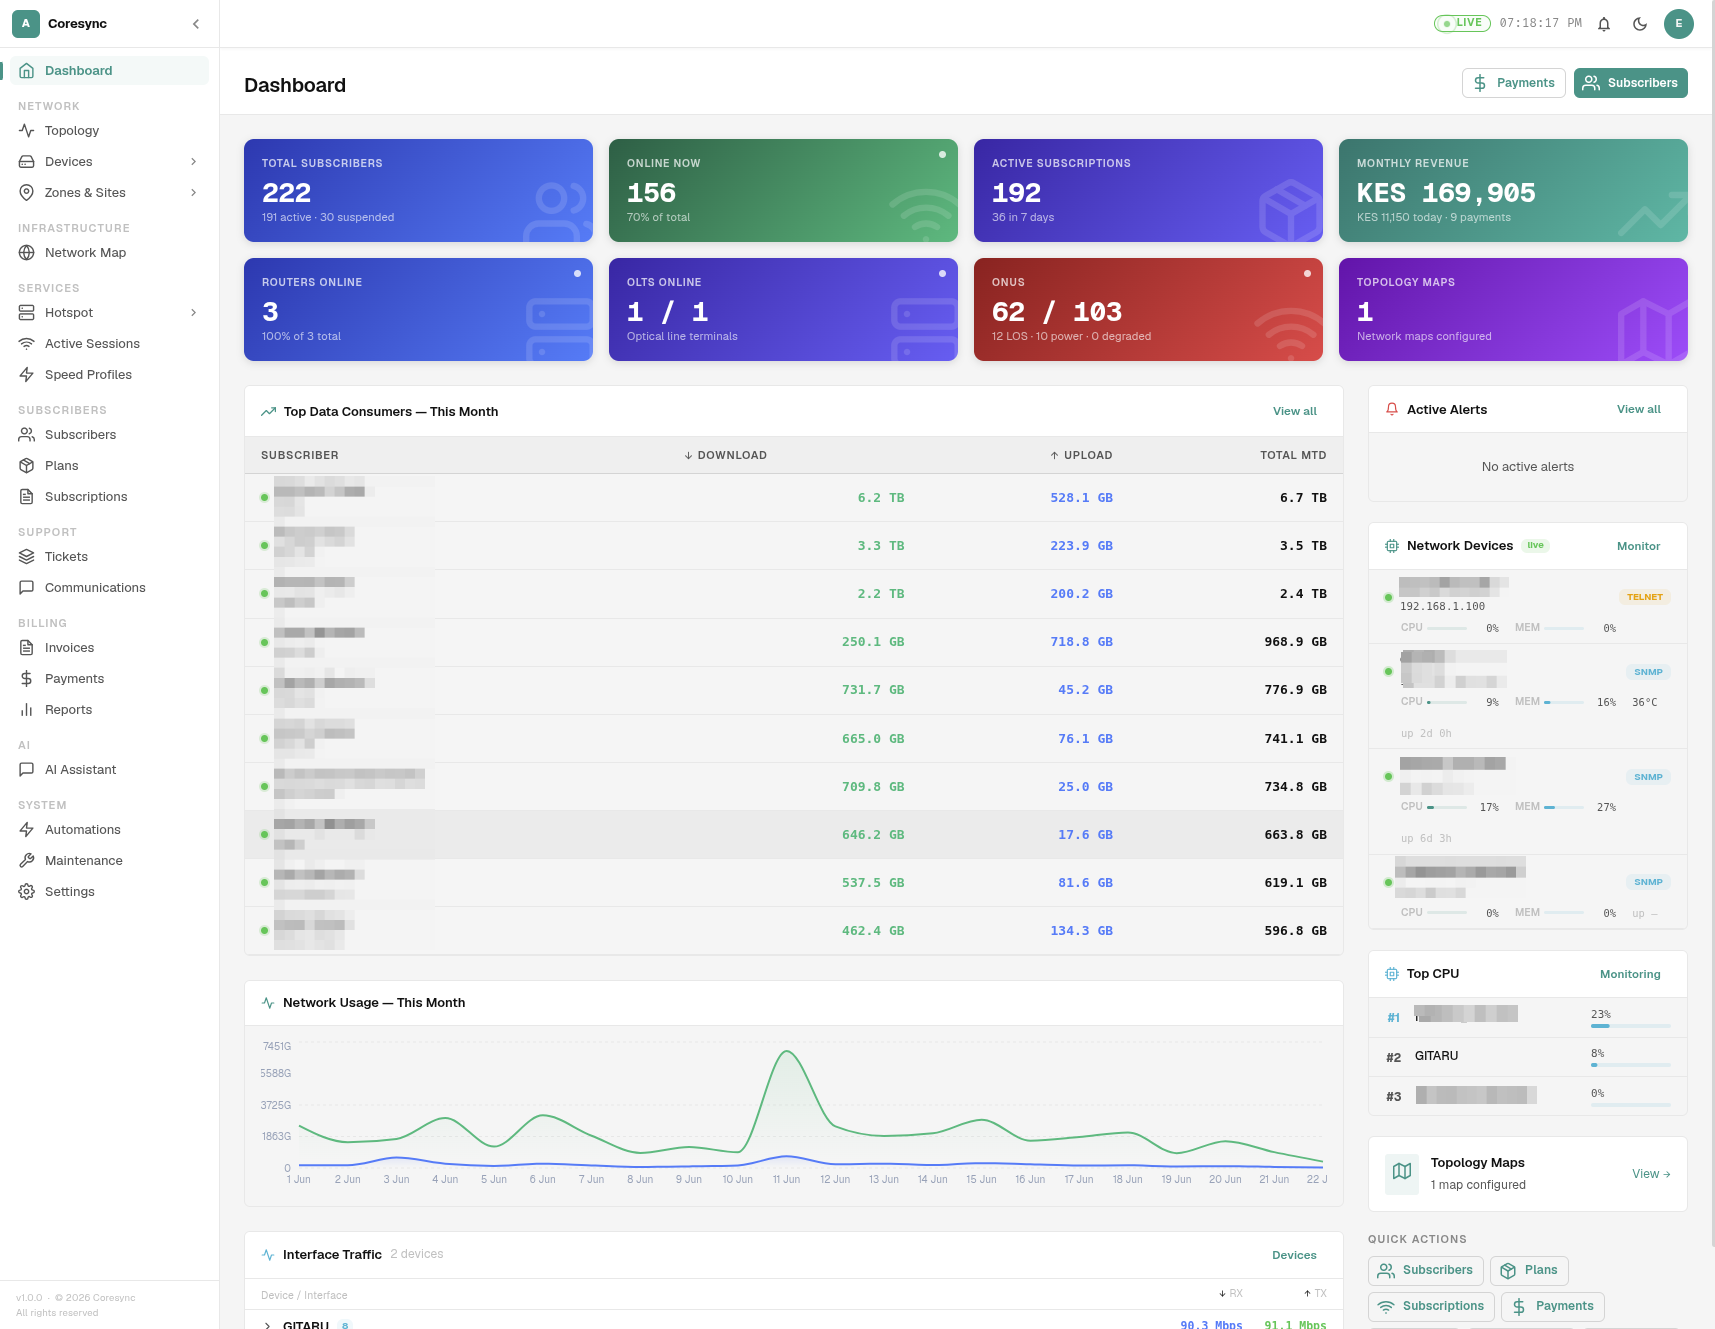Click the Invoices document icon
Image resolution: width=1715 pixels, height=1329 pixels.
point(27,648)
